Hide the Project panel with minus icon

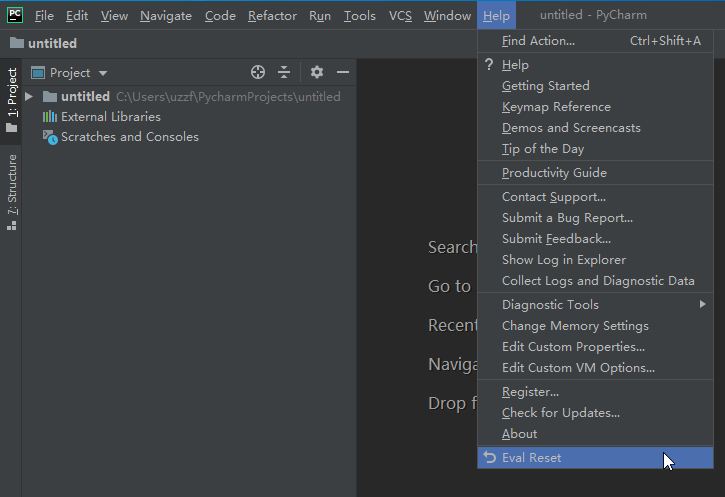tap(343, 72)
